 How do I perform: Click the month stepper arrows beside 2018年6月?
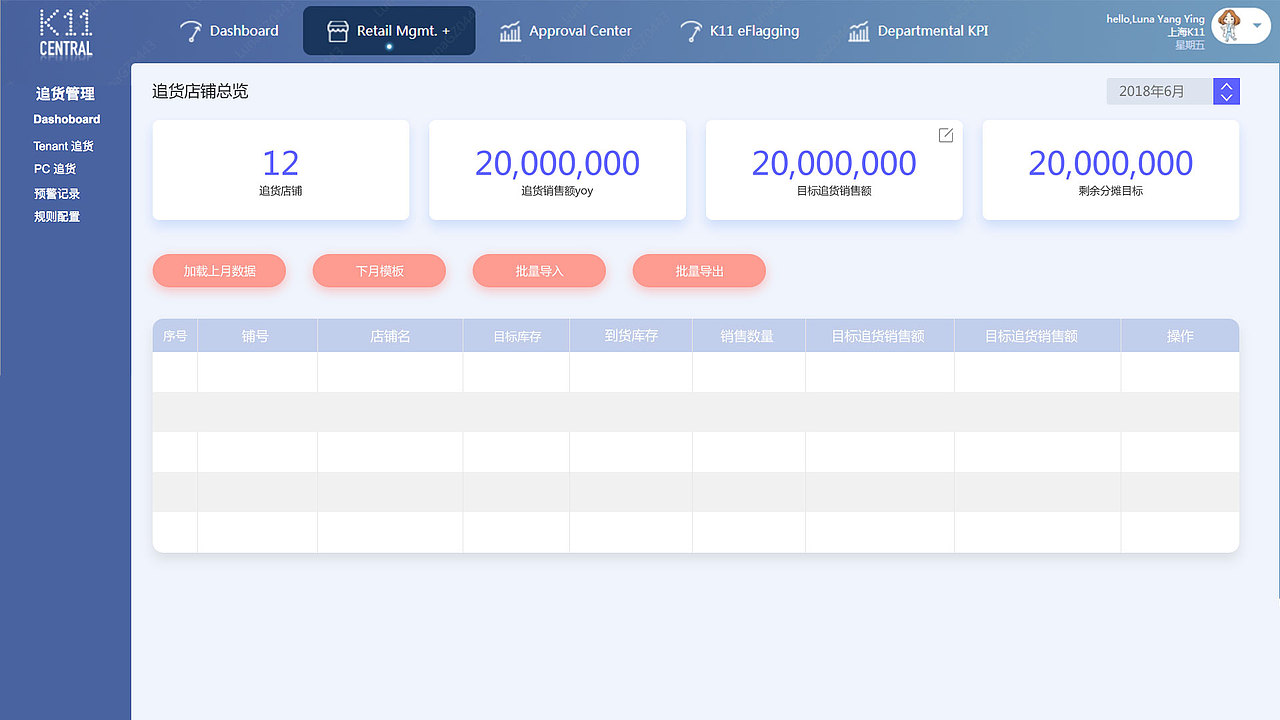(1226, 91)
